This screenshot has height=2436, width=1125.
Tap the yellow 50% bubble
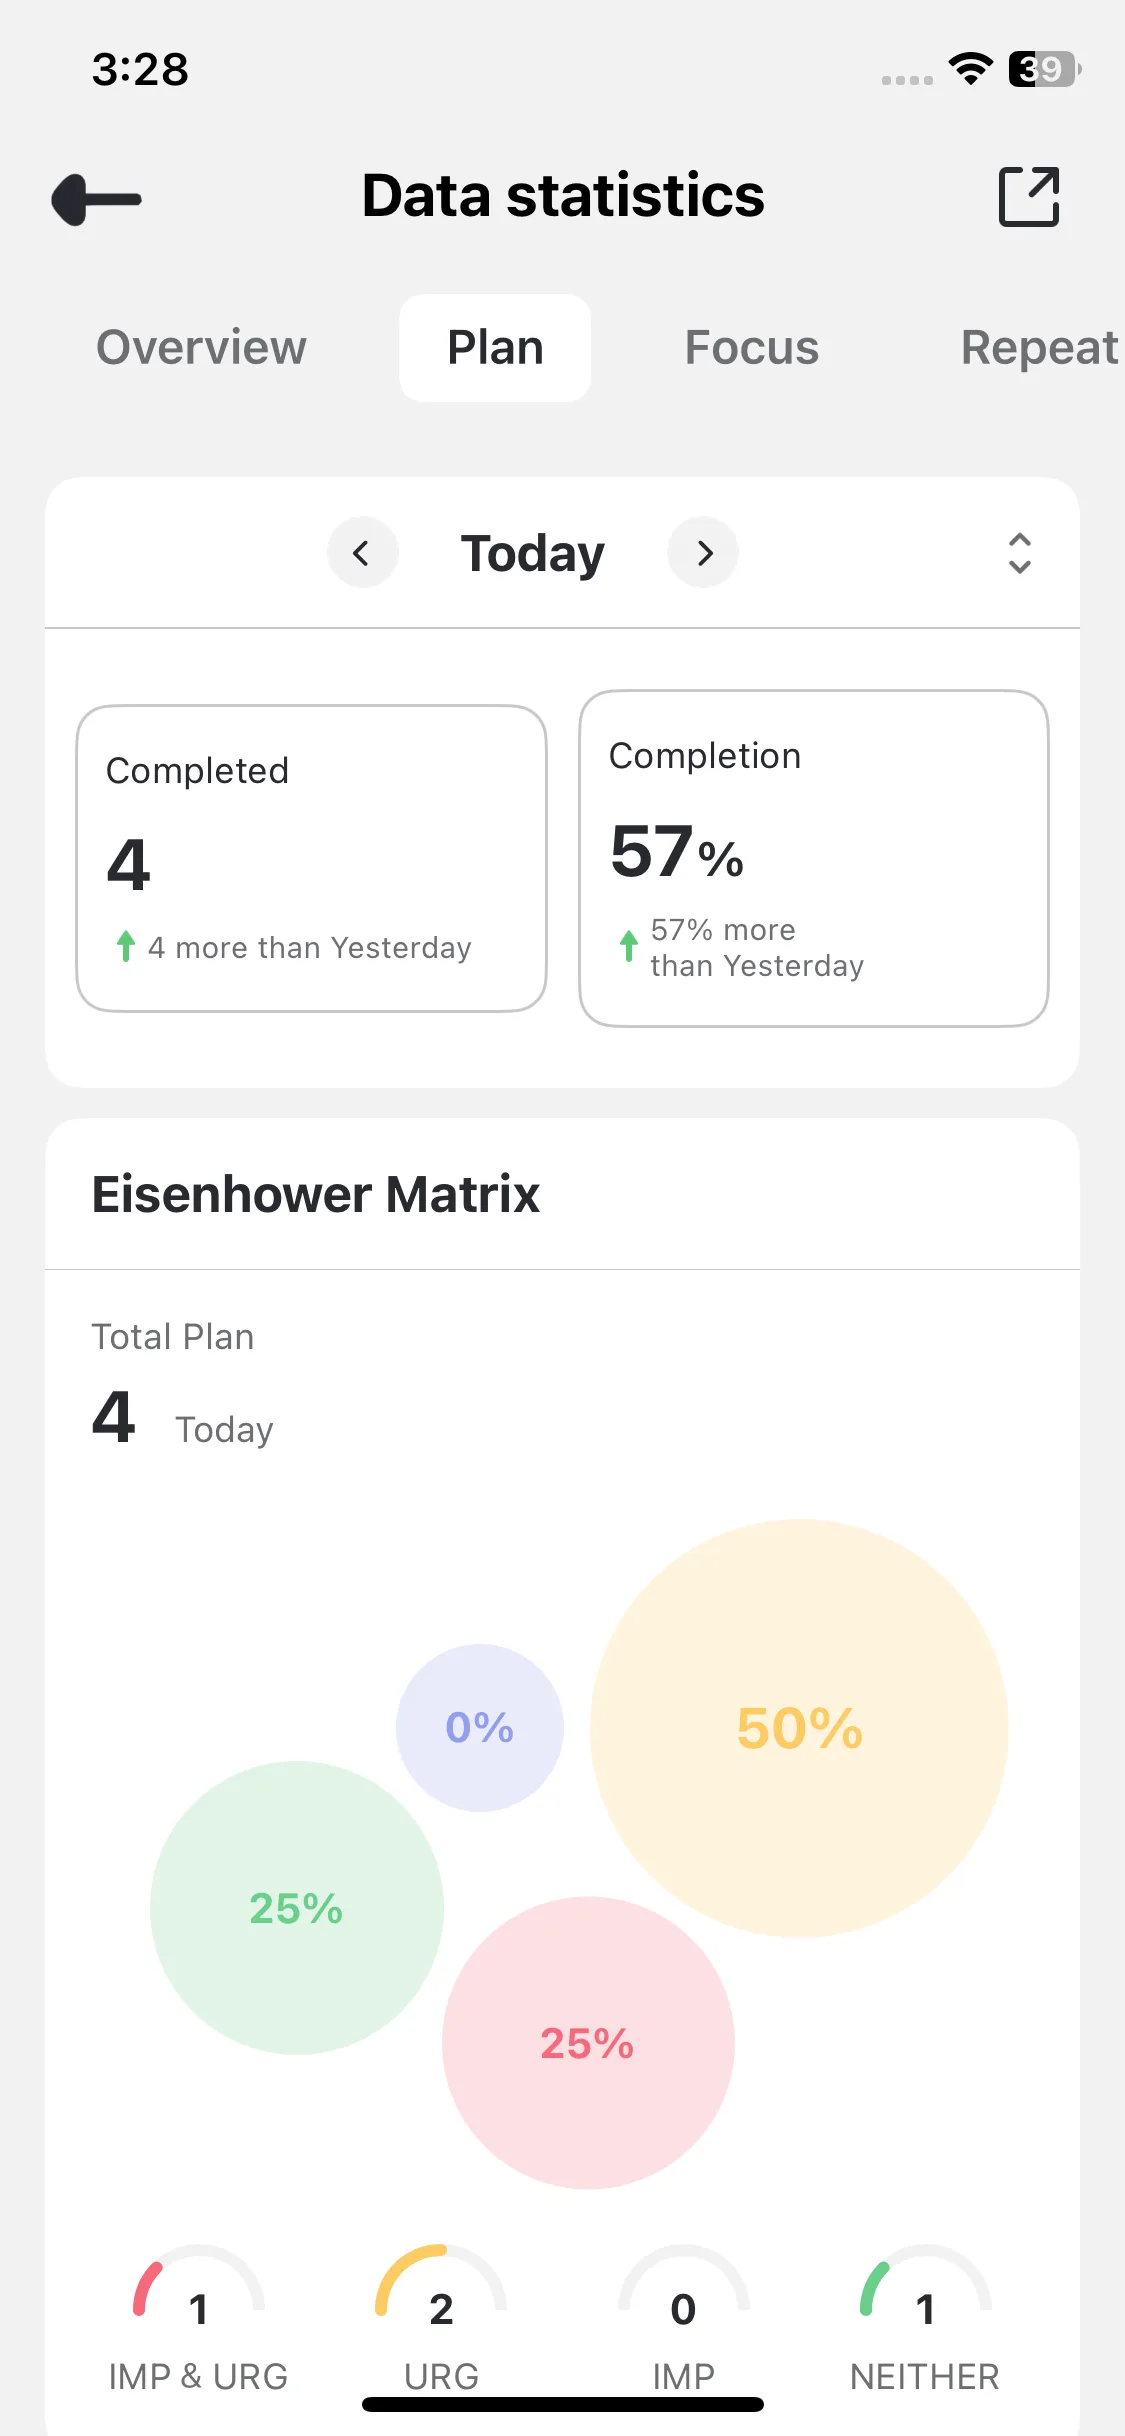799,1728
